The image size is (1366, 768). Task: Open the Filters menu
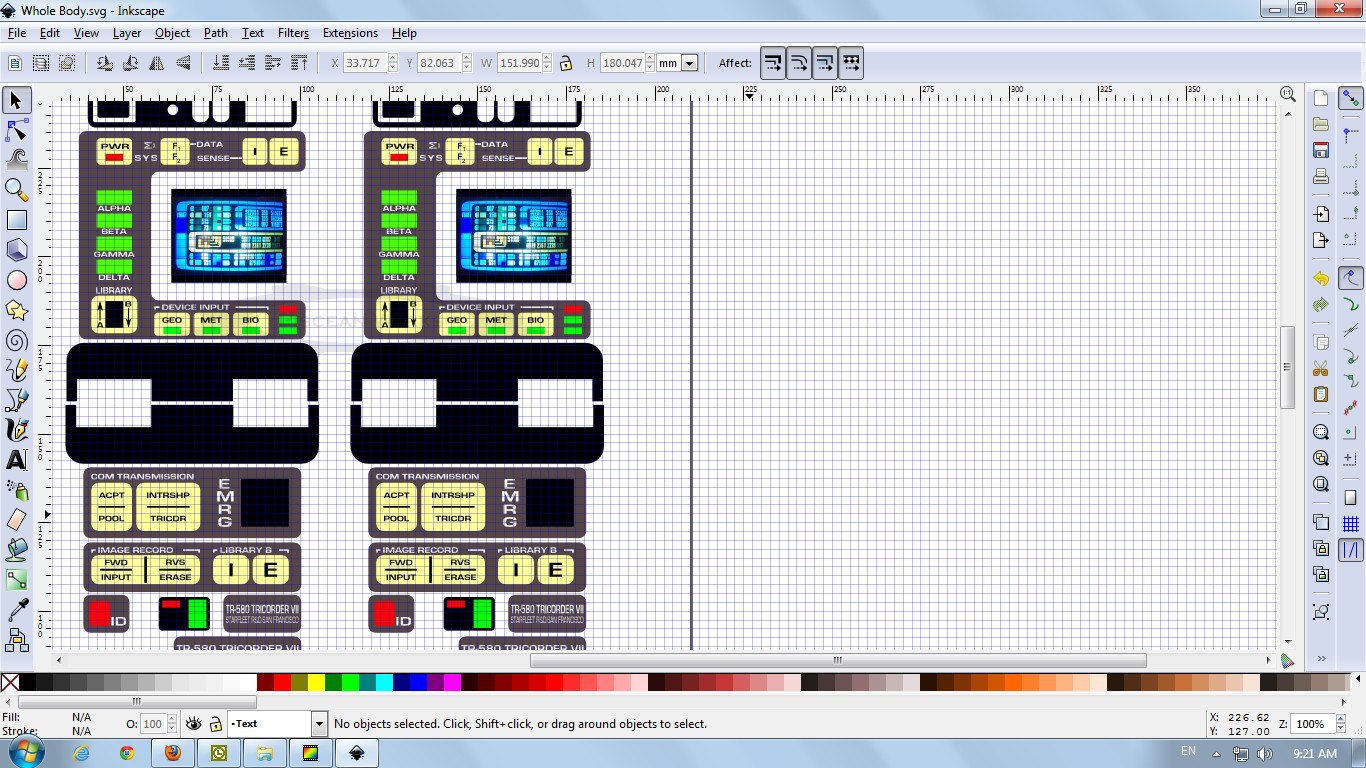pyautogui.click(x=293, y=33)
